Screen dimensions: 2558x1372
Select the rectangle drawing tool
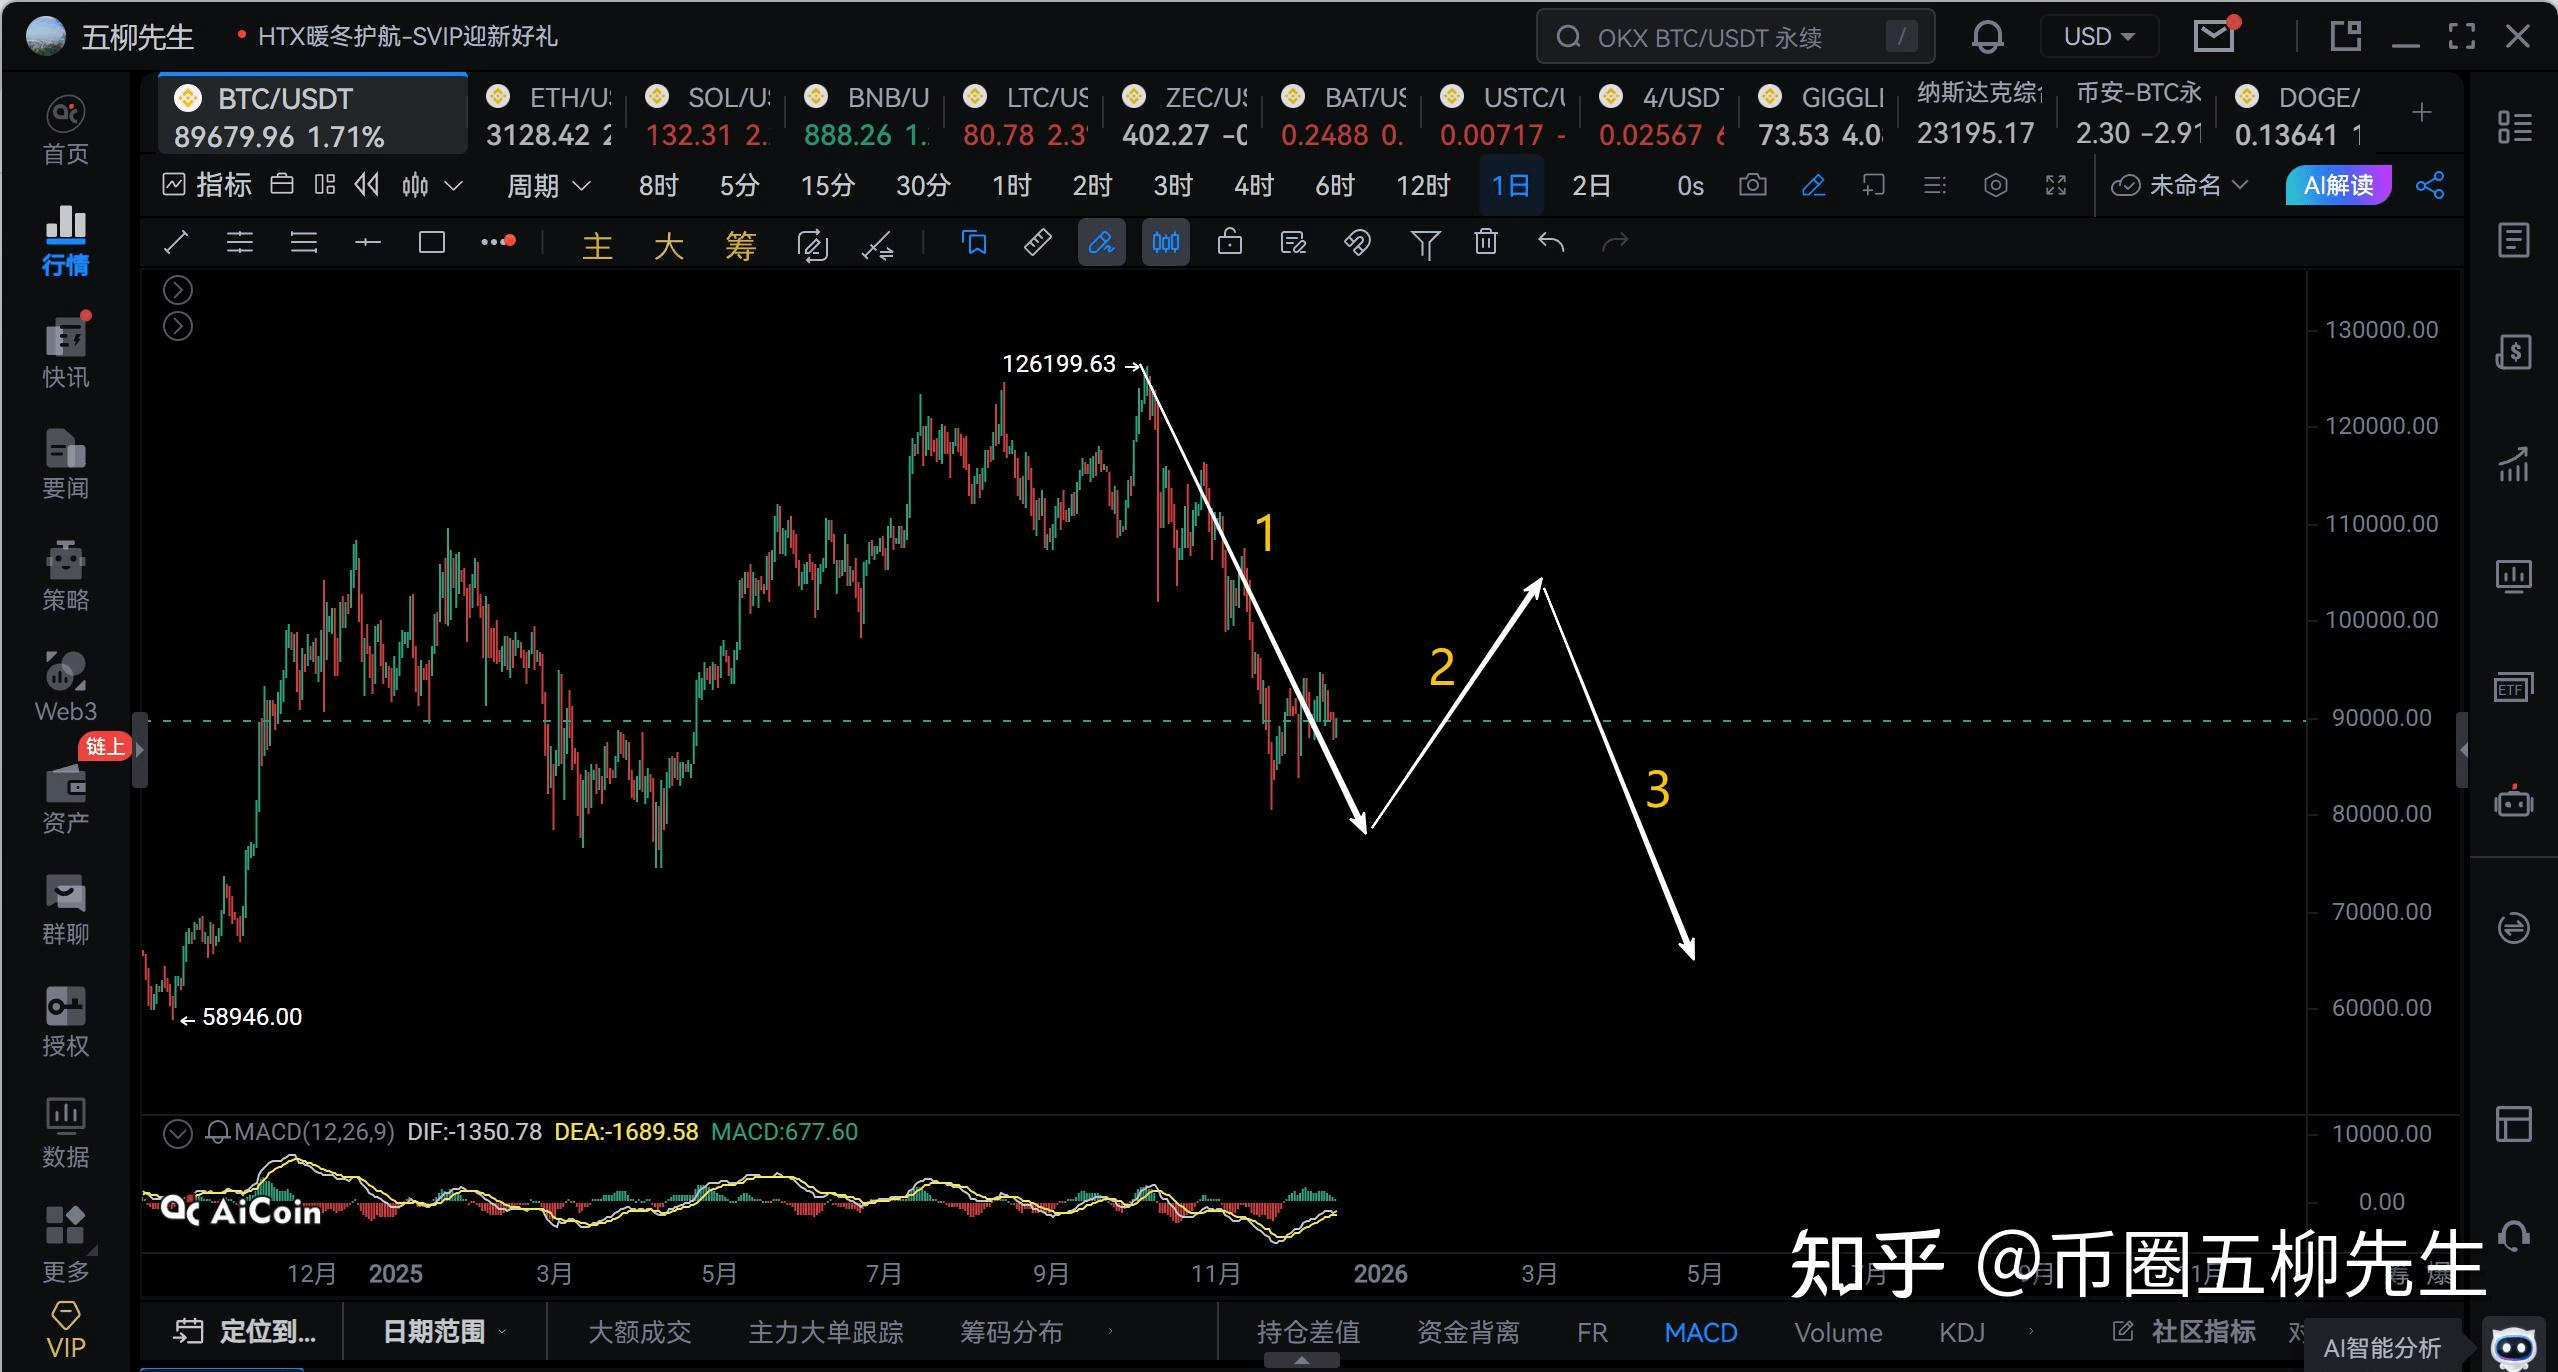coord(431,243)
